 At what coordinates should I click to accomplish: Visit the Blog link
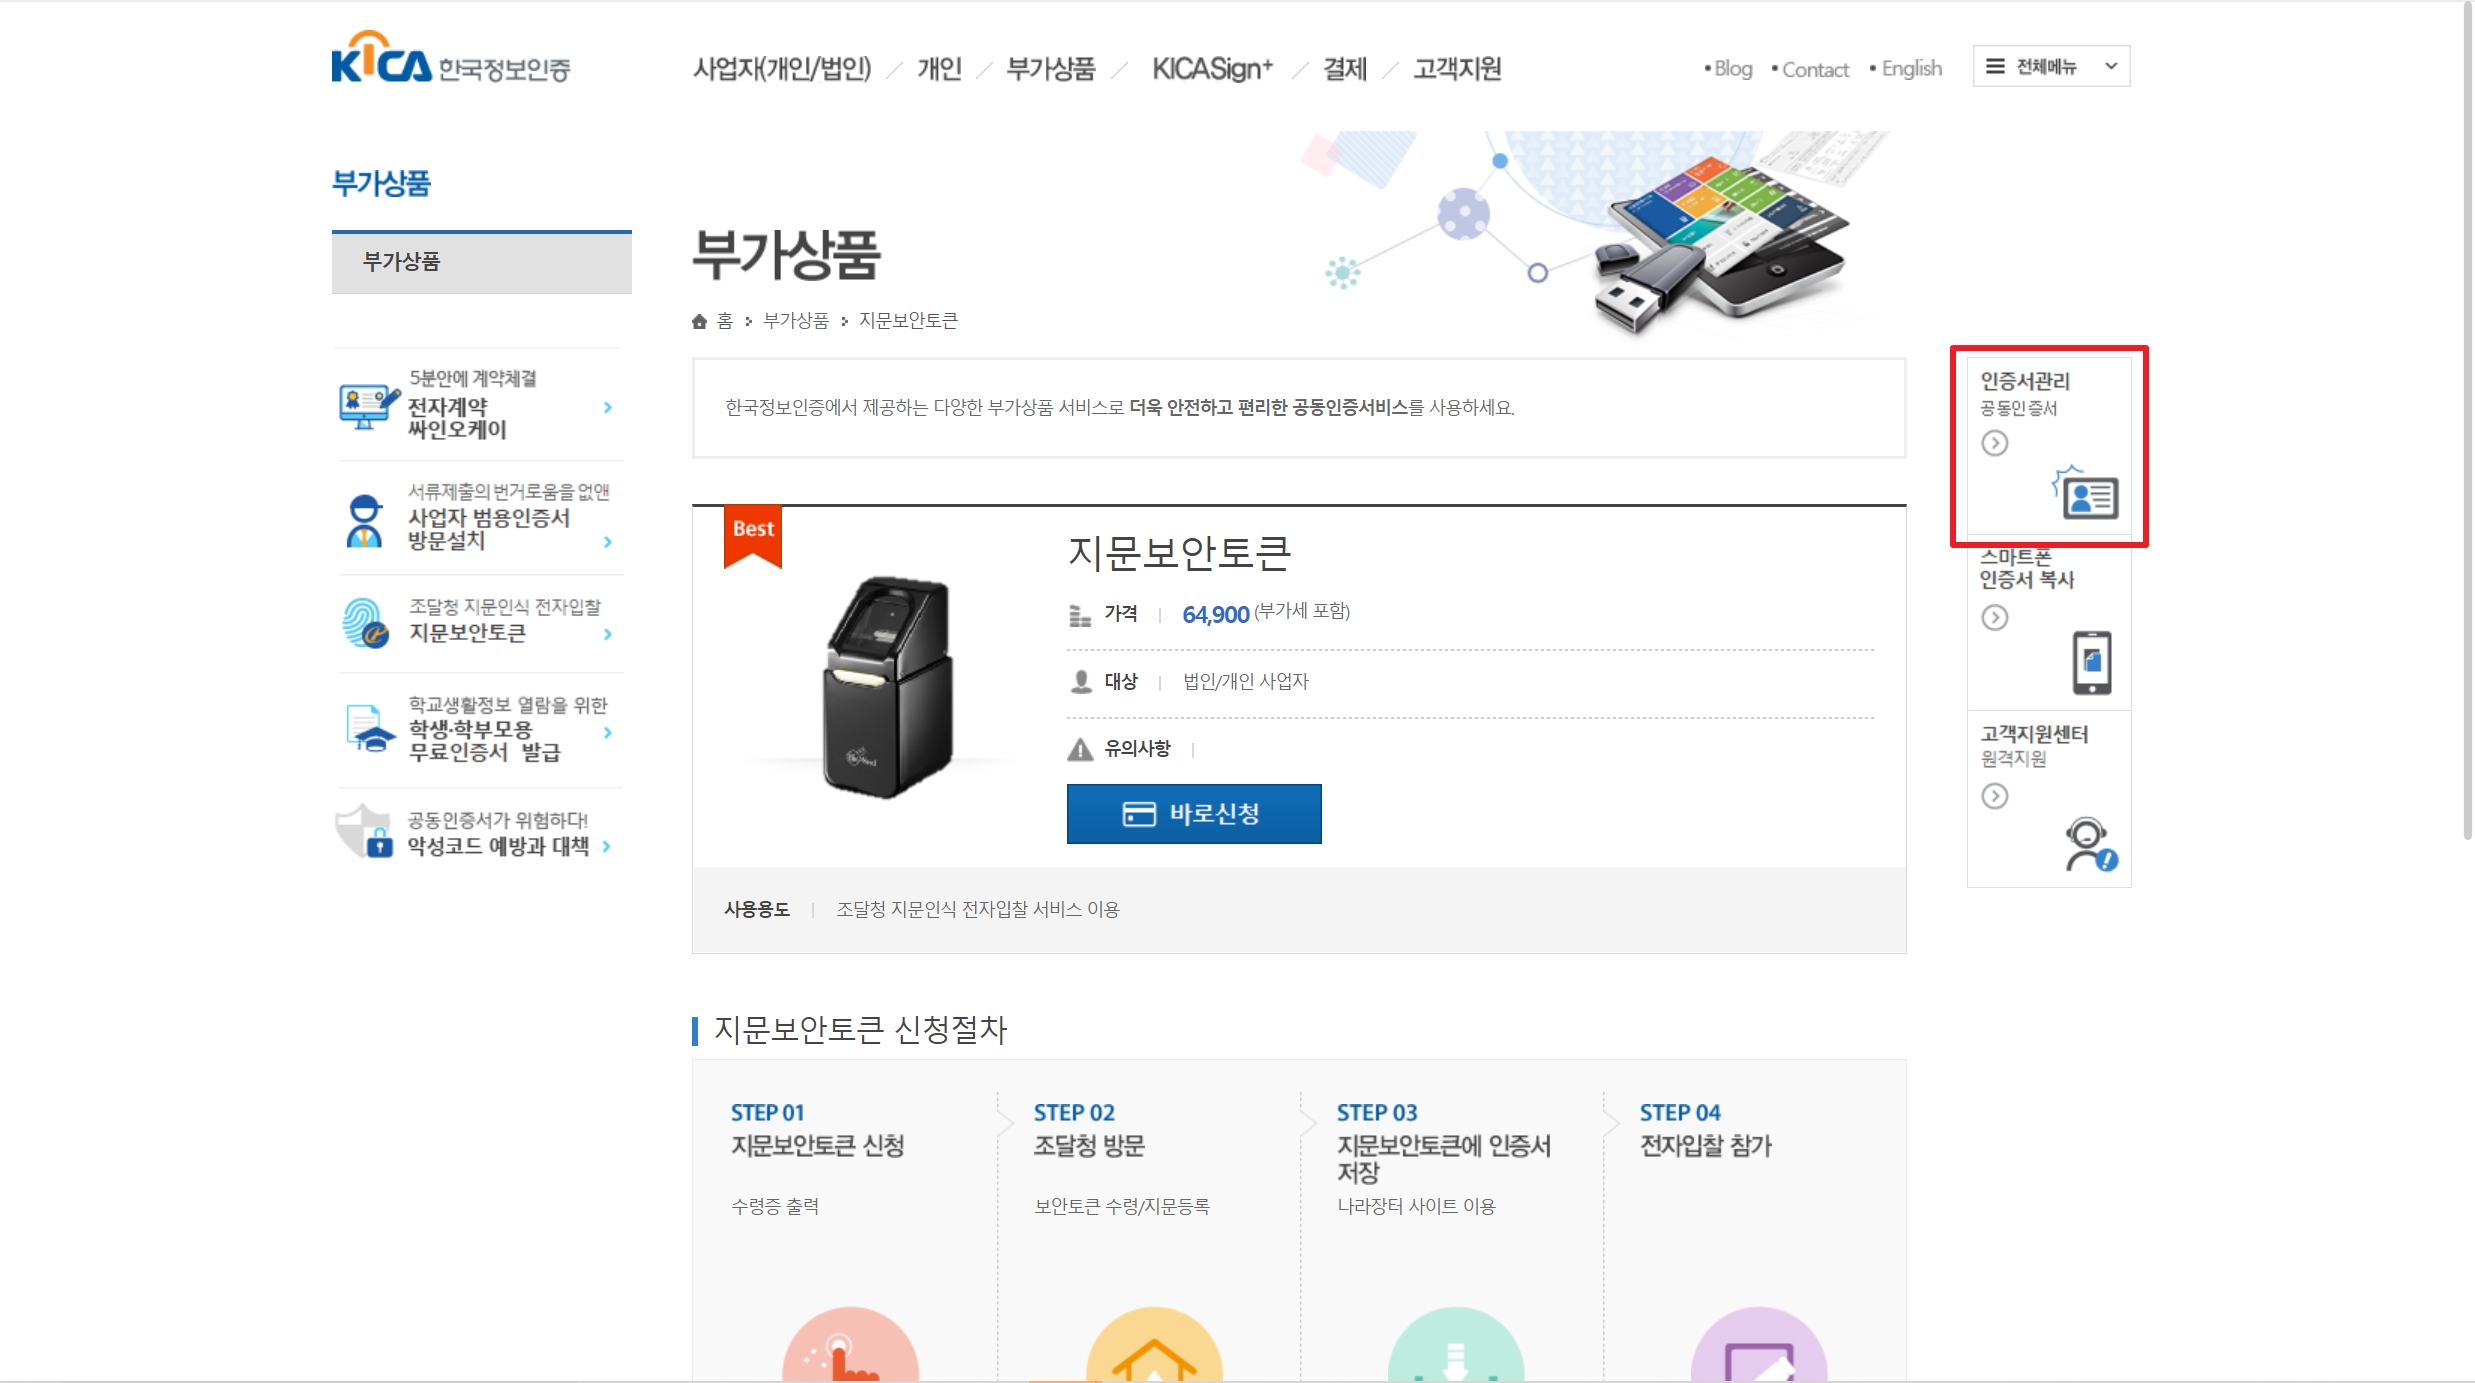click(x=1732, y=69)
